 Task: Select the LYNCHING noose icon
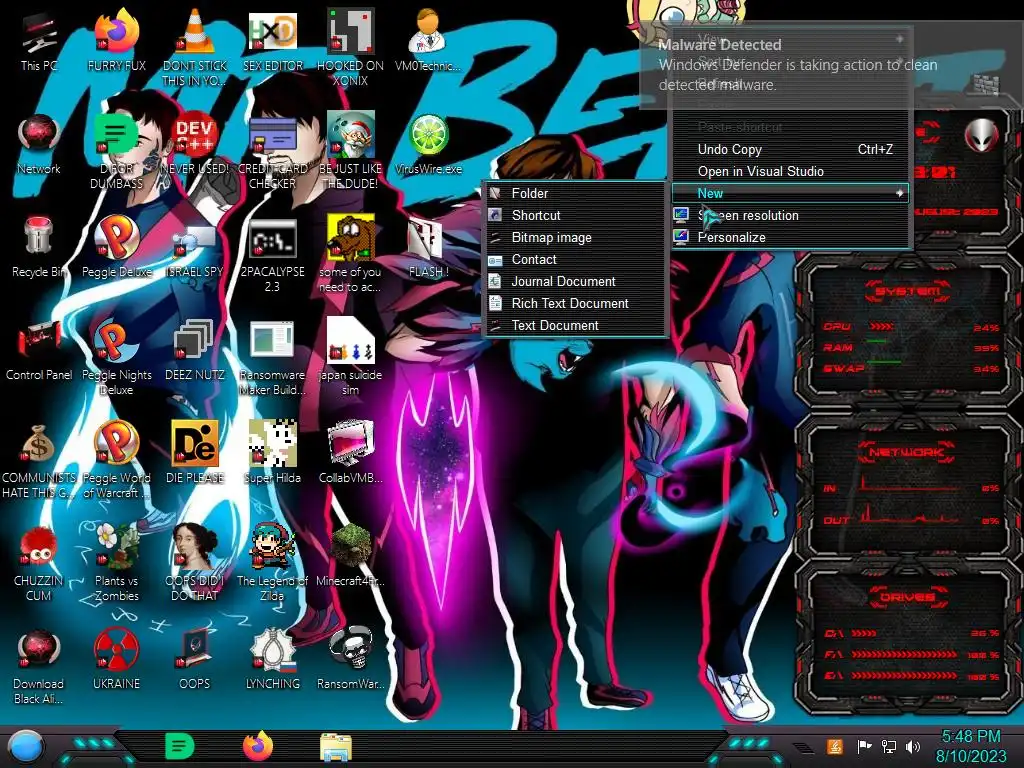coord(272,660)
